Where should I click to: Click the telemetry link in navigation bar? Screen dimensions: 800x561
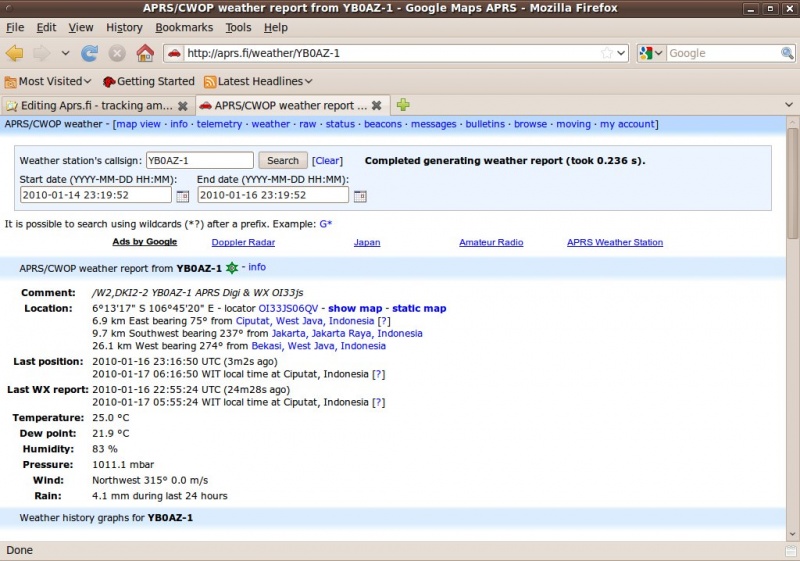pos(219,125)
